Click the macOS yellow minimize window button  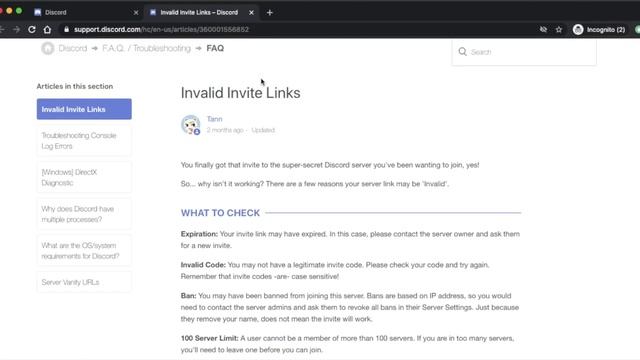tap(9, 11)
